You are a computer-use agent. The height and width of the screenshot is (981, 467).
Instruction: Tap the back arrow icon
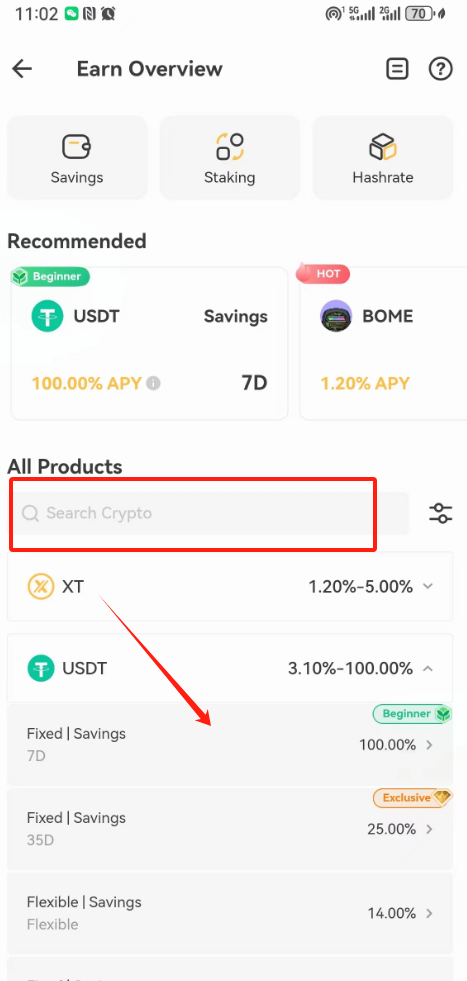pos(23,69)
